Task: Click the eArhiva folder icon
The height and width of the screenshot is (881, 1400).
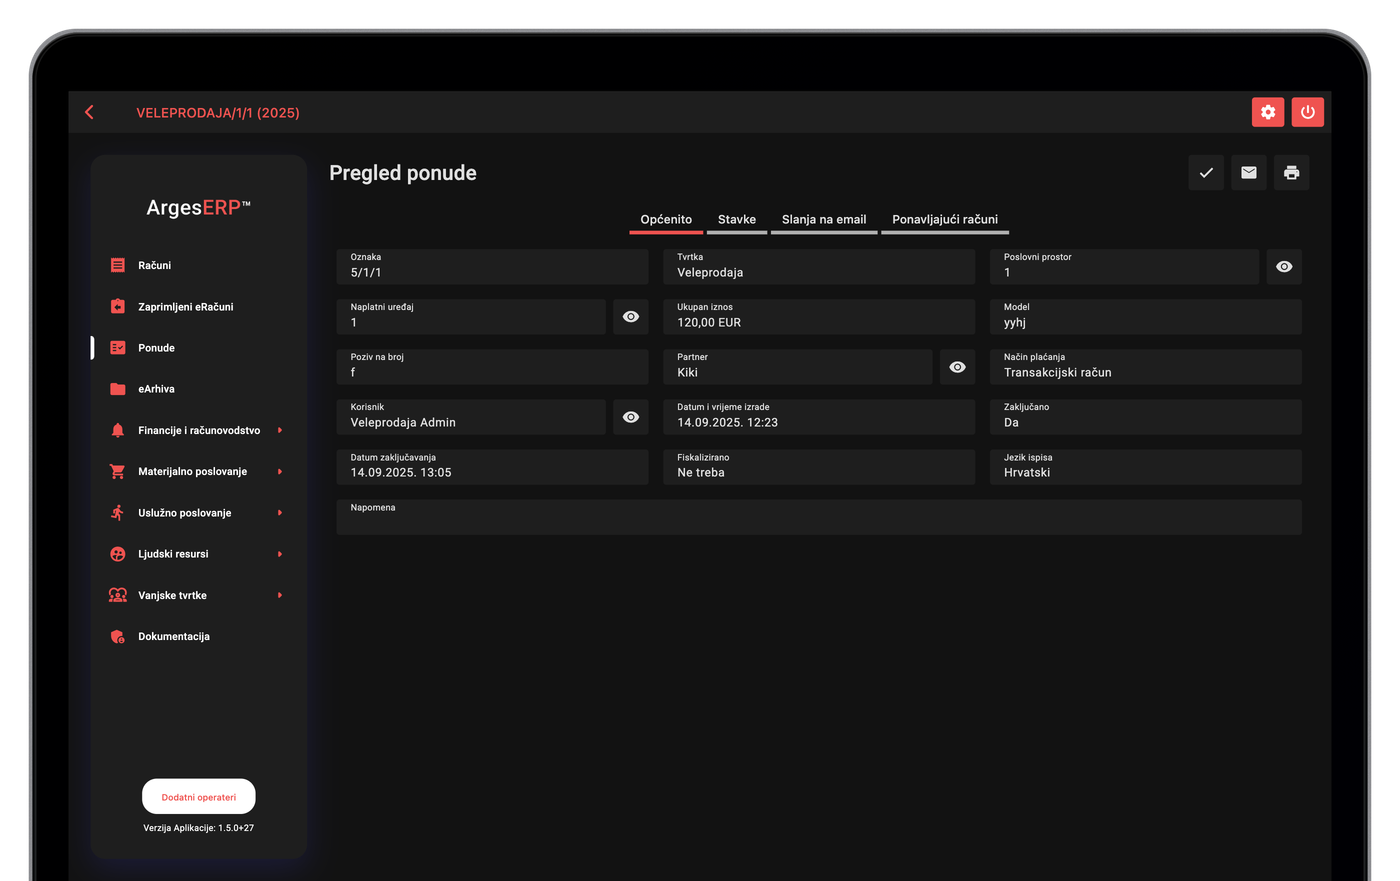Action: click(x=118, y=389)
